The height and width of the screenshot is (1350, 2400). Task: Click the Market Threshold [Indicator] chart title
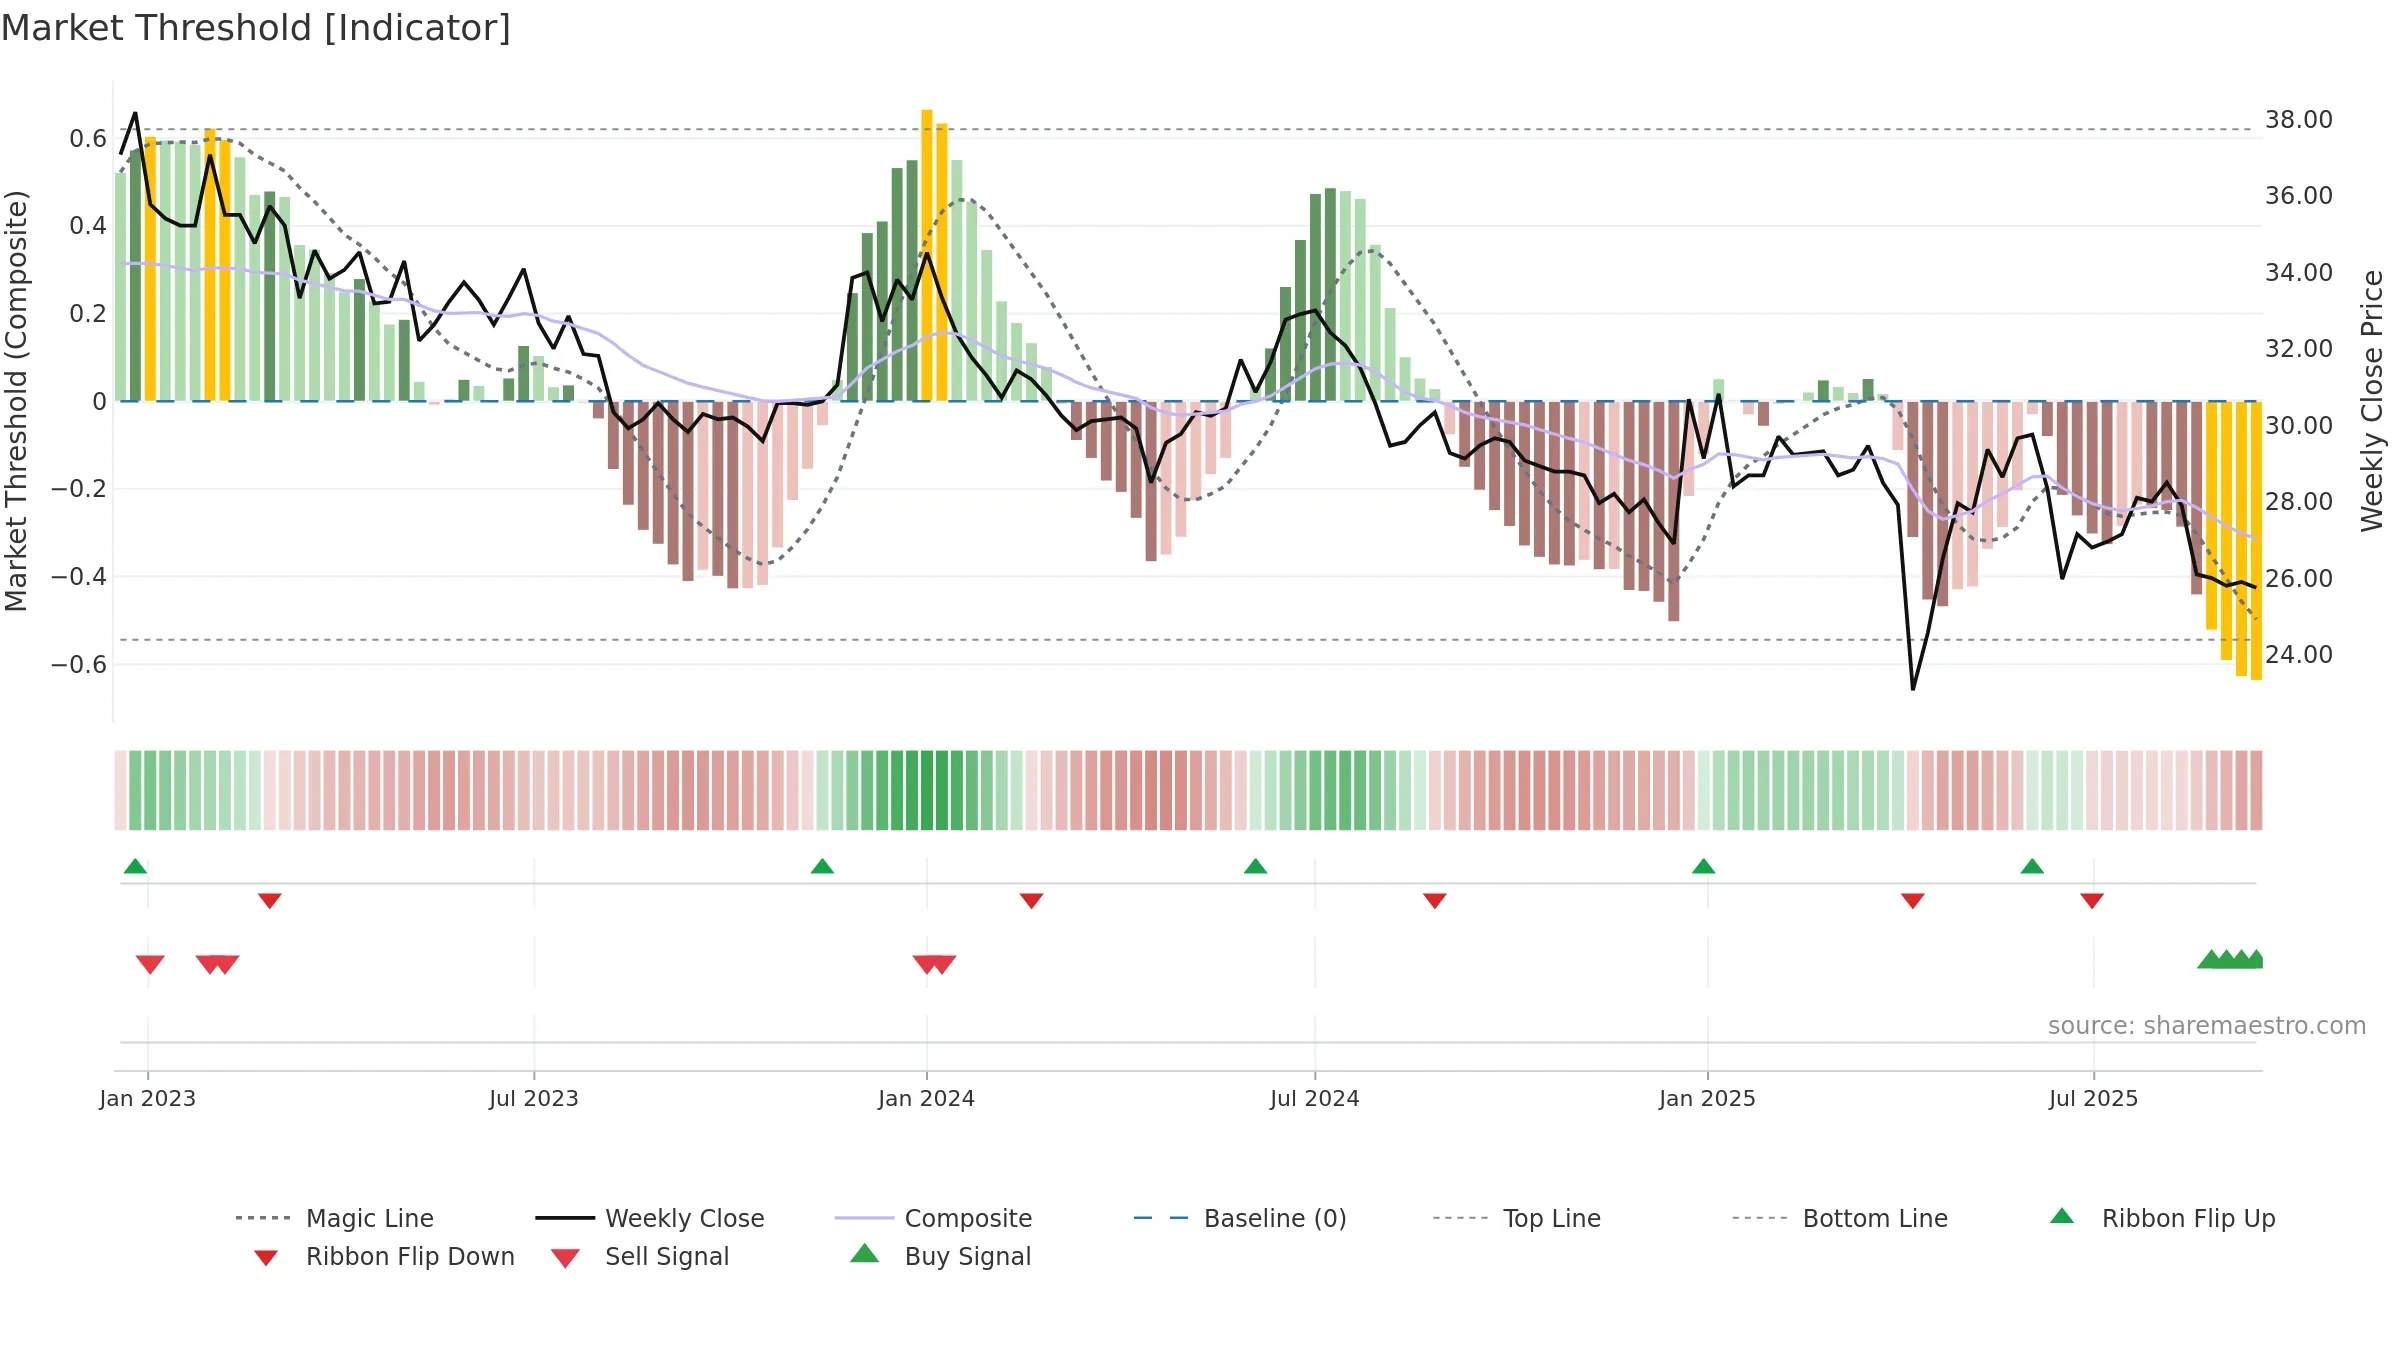[256, 28]
